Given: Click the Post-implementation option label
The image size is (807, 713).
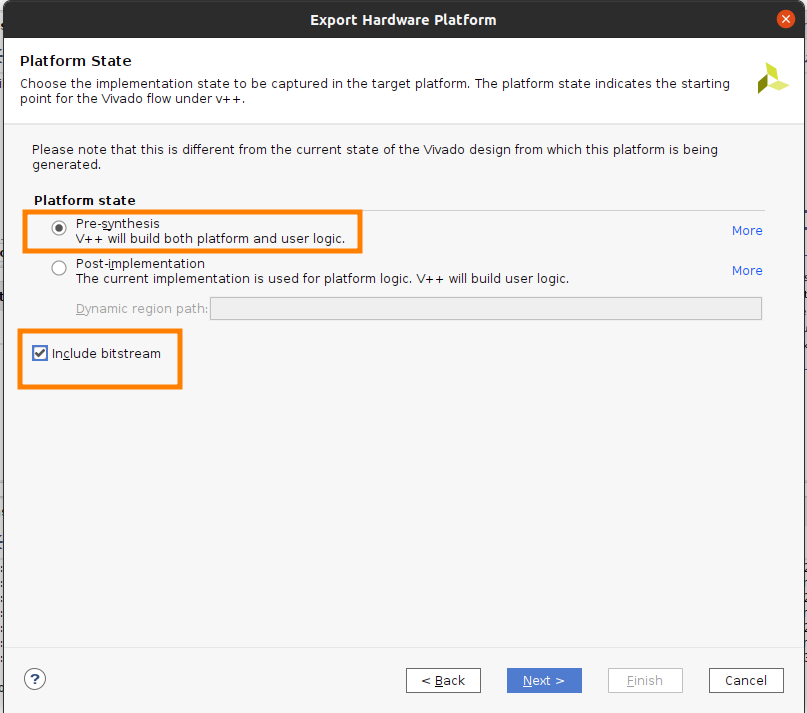Looking at the screenshot, I should 140,264.
